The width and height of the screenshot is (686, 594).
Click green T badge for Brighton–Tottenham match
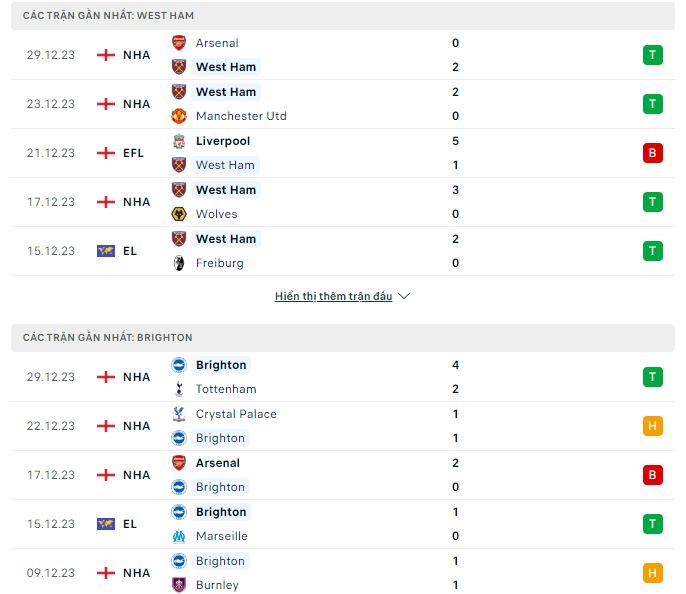(653, 377)
